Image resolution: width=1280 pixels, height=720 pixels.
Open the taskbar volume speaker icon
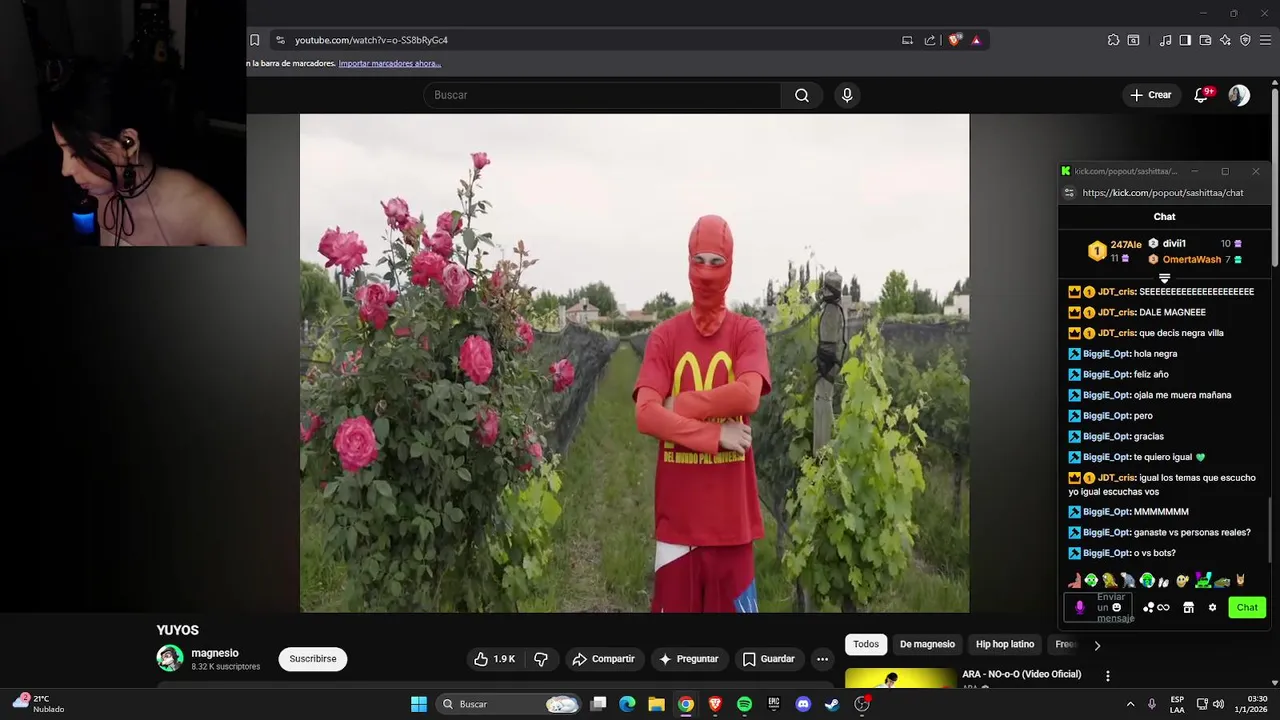1218,704
